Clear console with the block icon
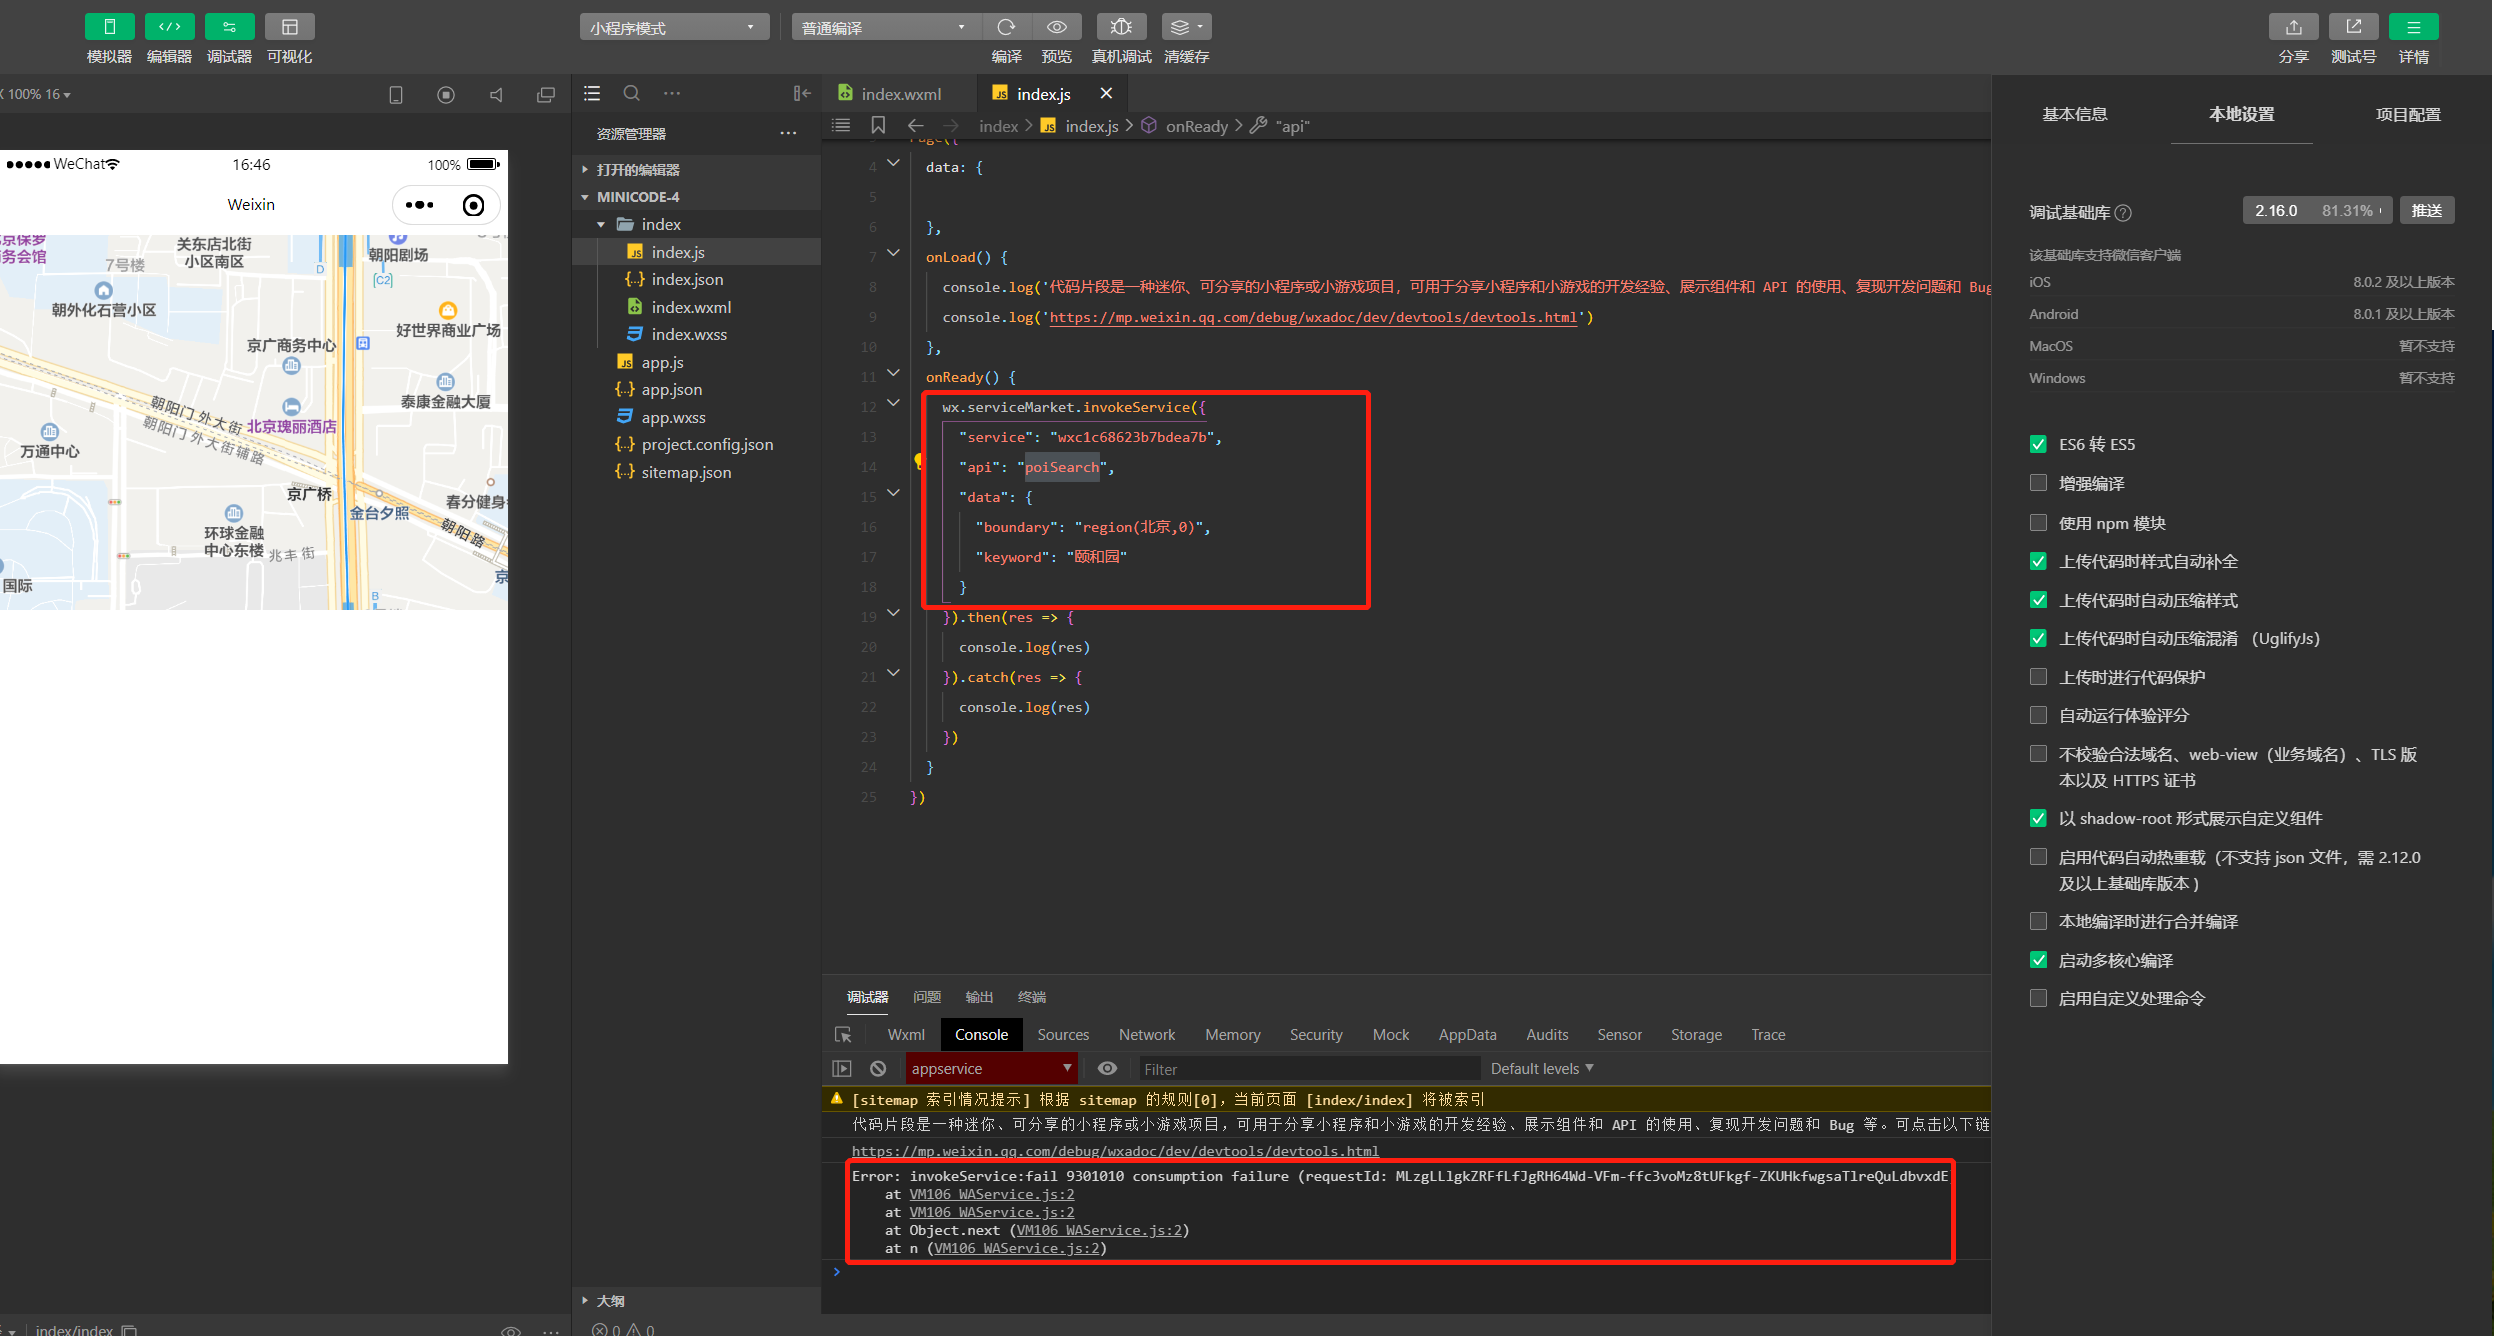Viewport: 2494px width, 1336px height. coord(878,1068)
